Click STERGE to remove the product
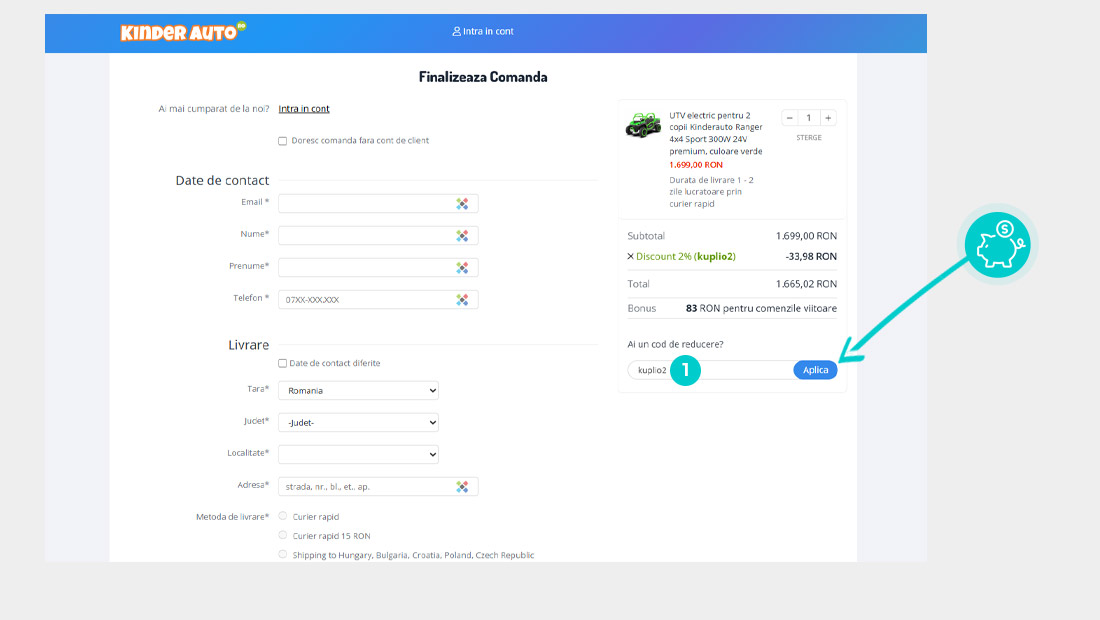The image size is (1100, 620). pyautogui.click(x=809, y=138)
